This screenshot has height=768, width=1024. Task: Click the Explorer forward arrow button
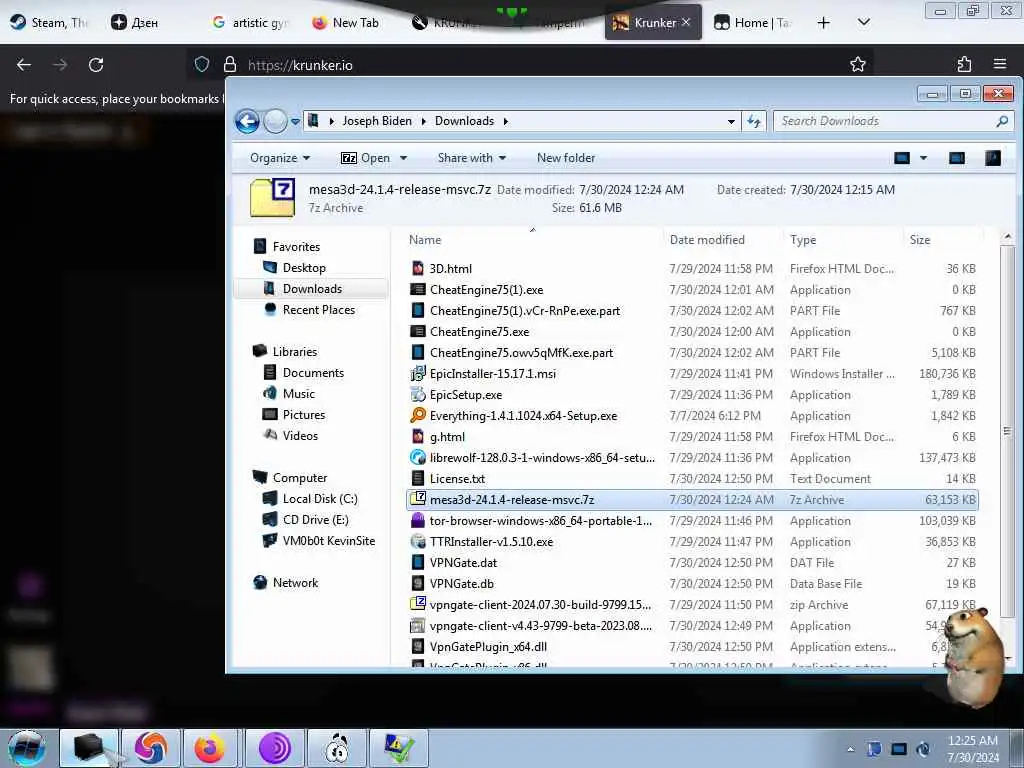click(276, 121)
